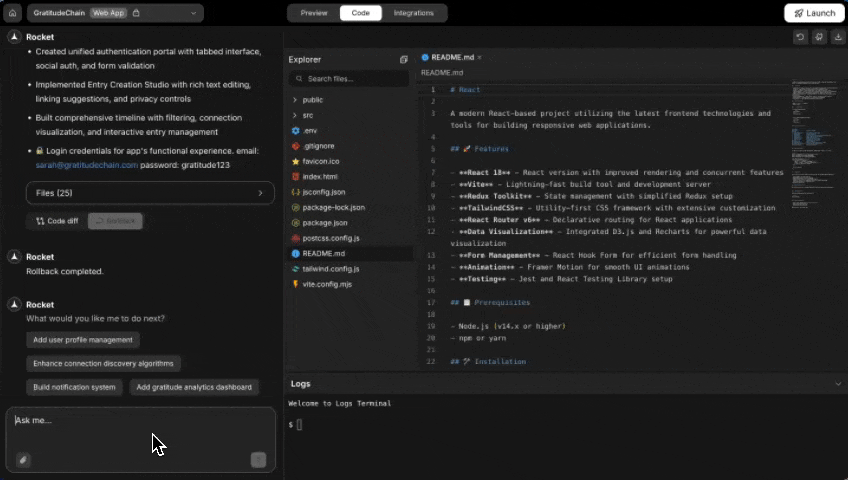Choose Enhance connection discovery algorithms suggestion
The image size is (848, 480).
pyautogui.click(x=103, y=364)
